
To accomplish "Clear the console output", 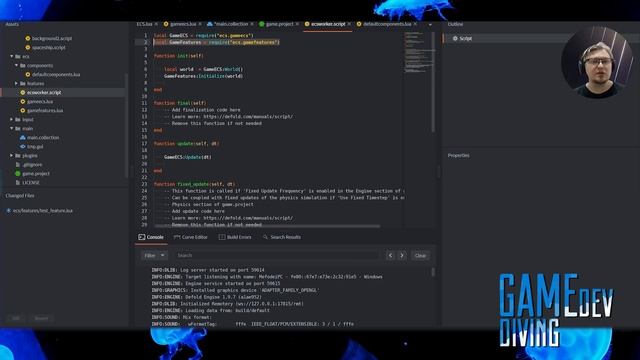I will (x=420, y=256).
